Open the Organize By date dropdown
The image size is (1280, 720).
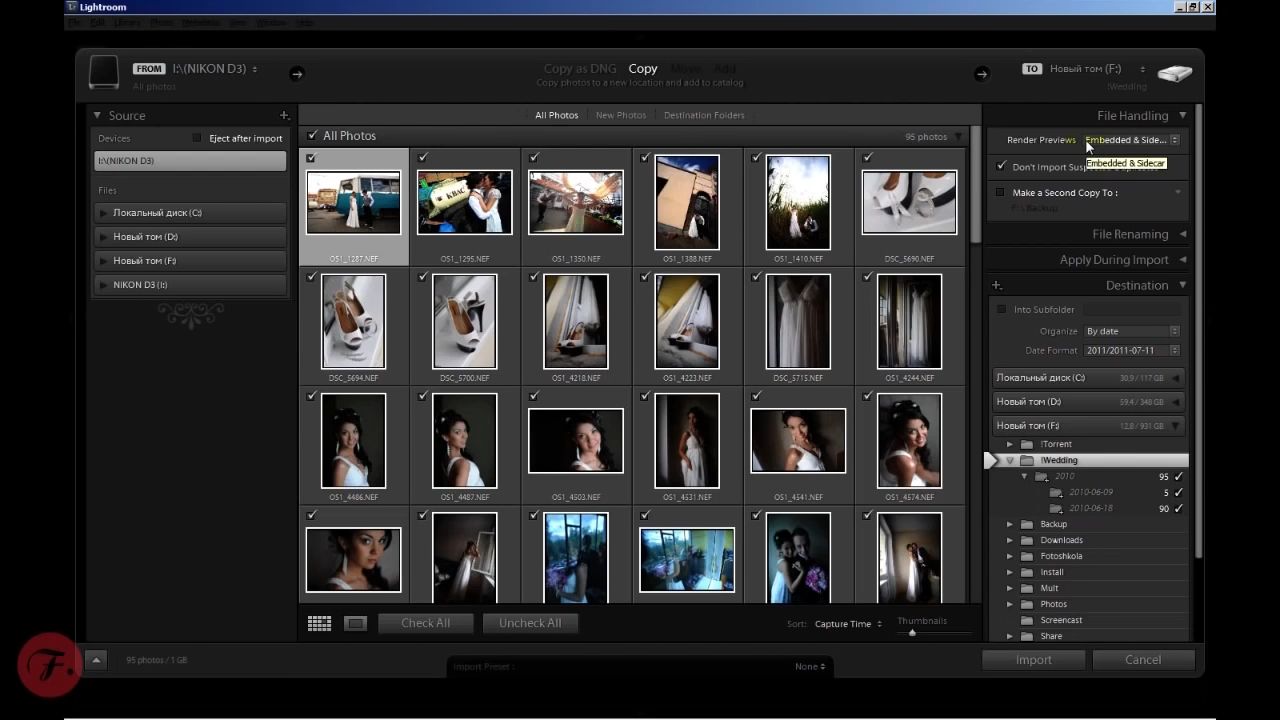1132,331
